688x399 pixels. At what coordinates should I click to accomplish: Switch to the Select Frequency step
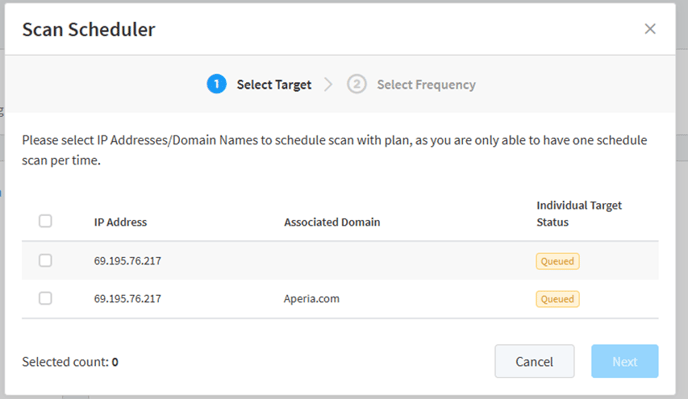pyautogui.click(x=426, y=85)
